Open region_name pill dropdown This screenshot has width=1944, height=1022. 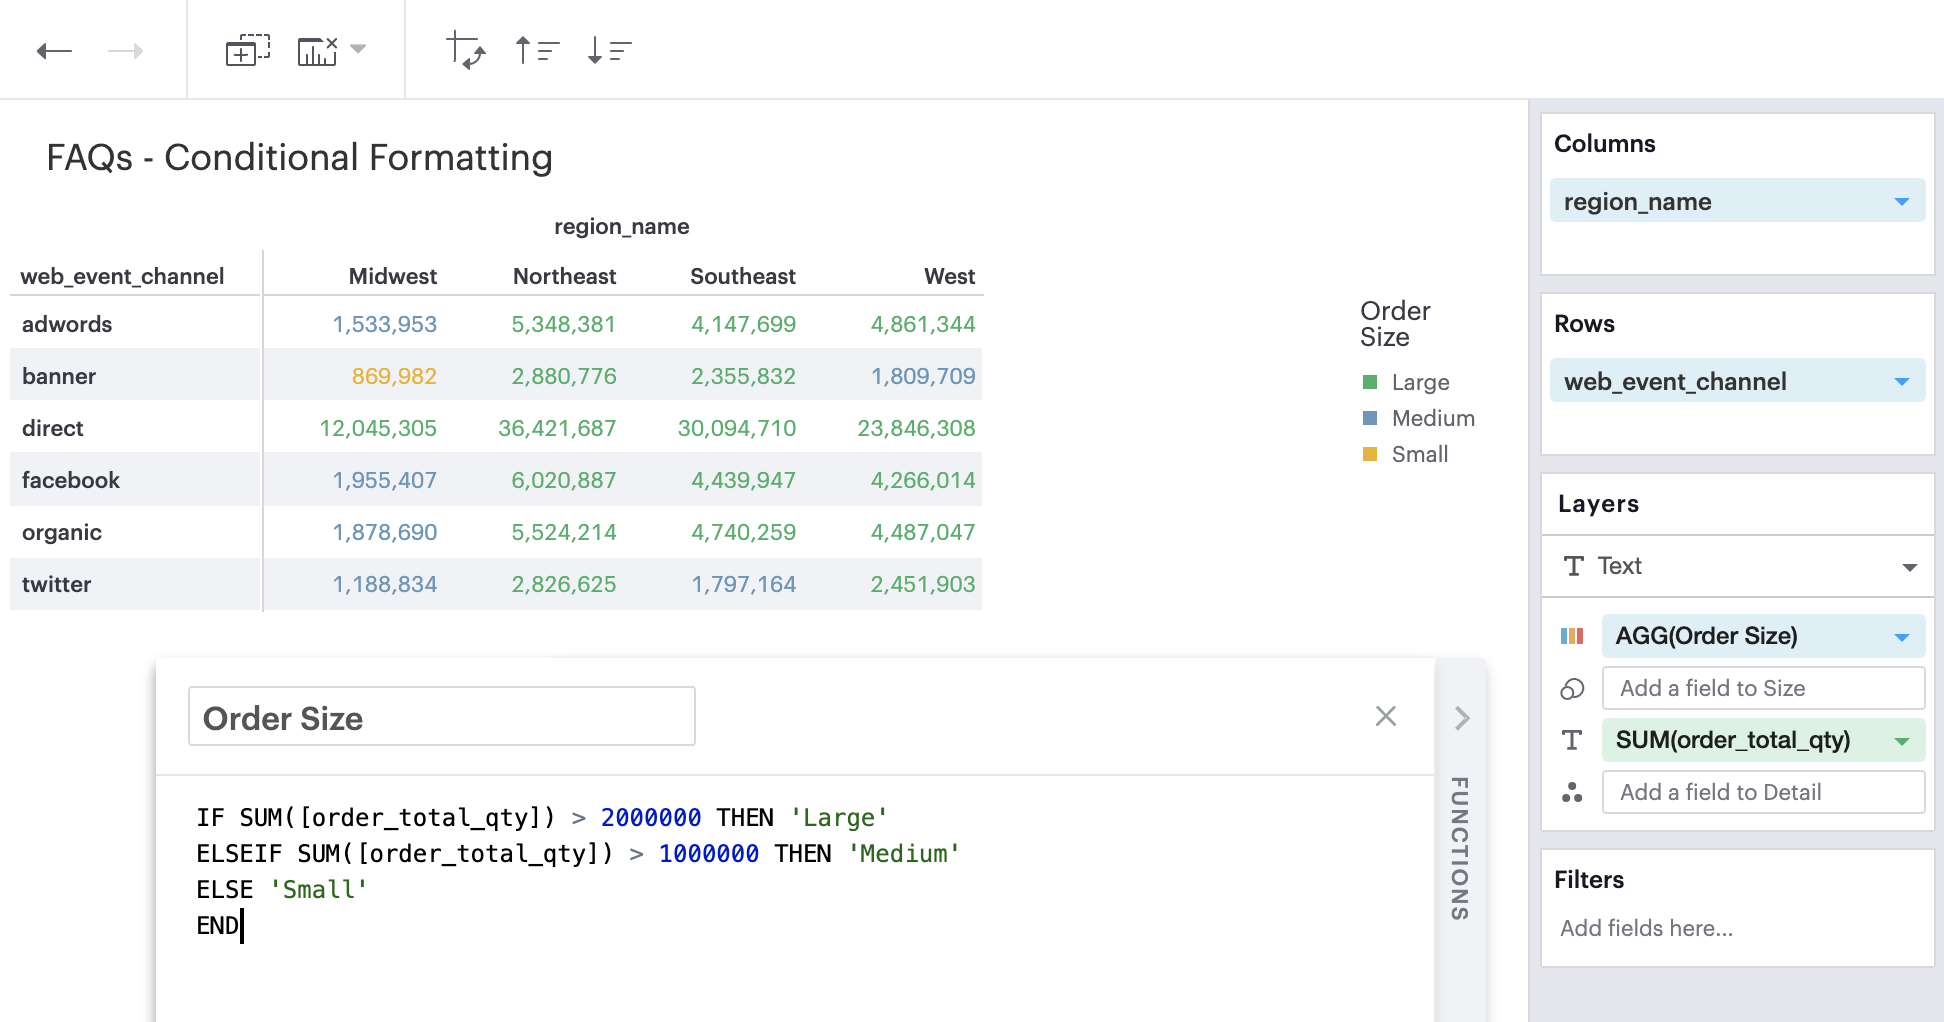coord(1901,202)
